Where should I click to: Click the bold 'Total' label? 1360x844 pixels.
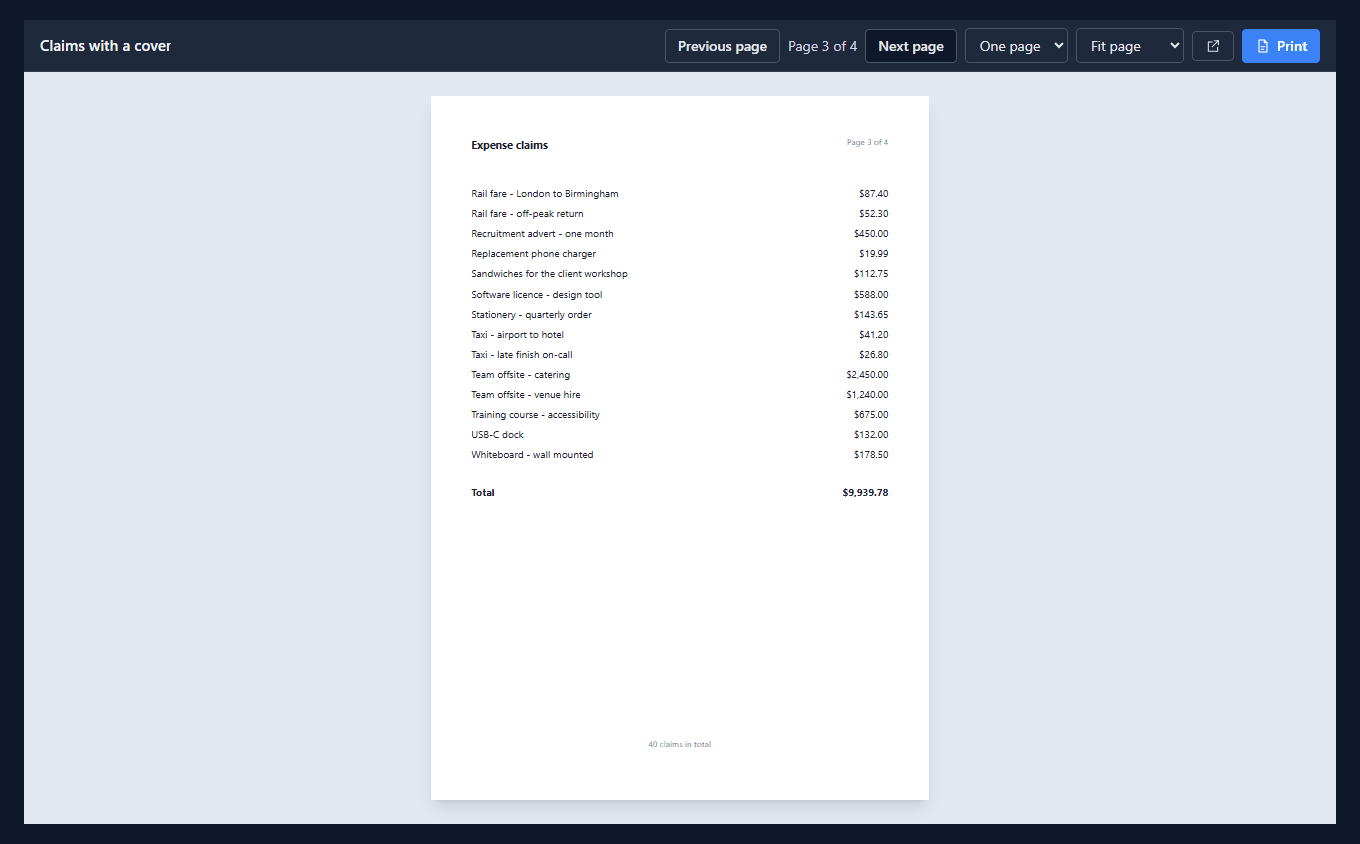pyautogui.click(x=483, y=493)
